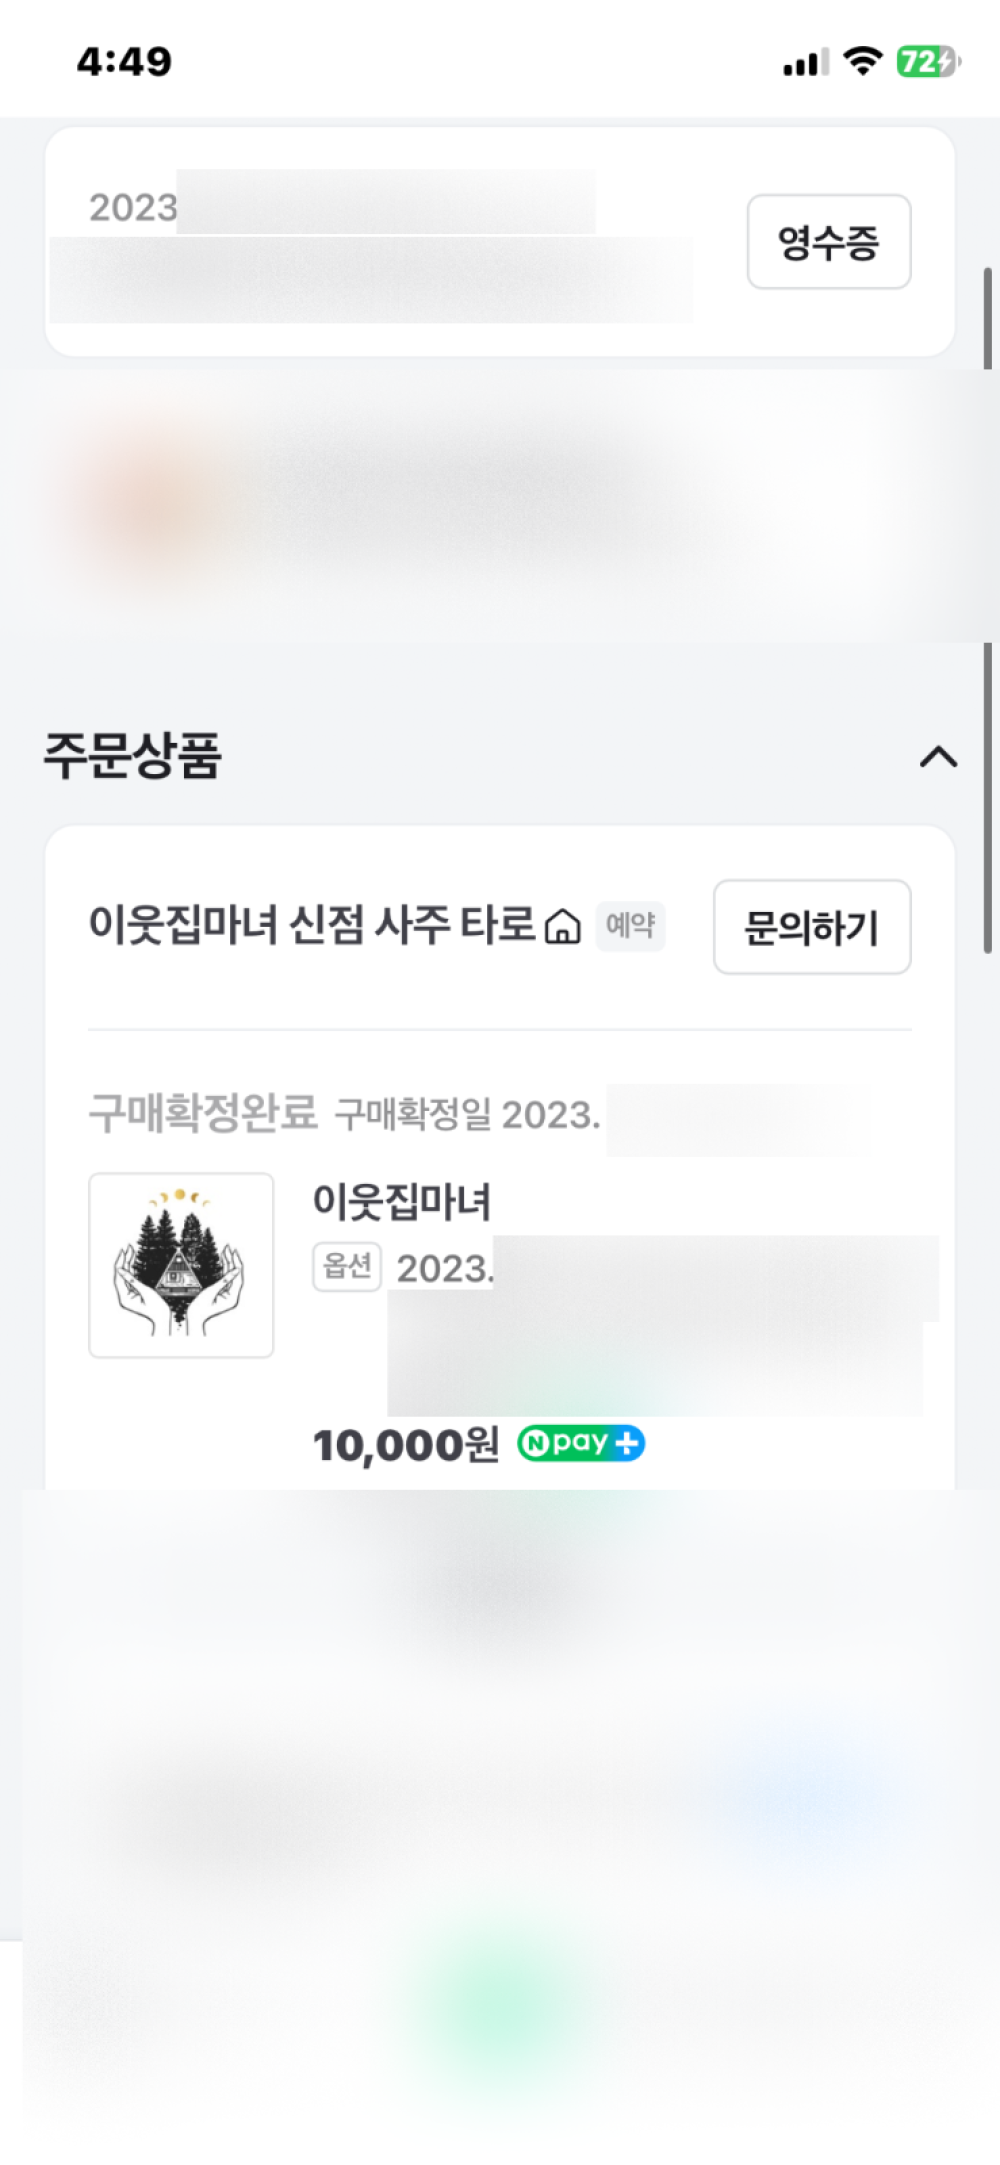Screen dimensions: 1000x2165
Task: Tap the 주문상품 section heading
Action: point(133,756)
